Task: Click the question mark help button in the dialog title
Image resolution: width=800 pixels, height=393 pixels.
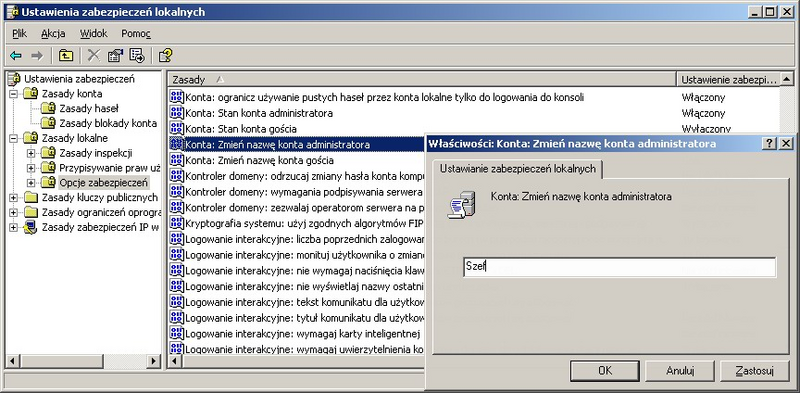Action: (769, 144)
